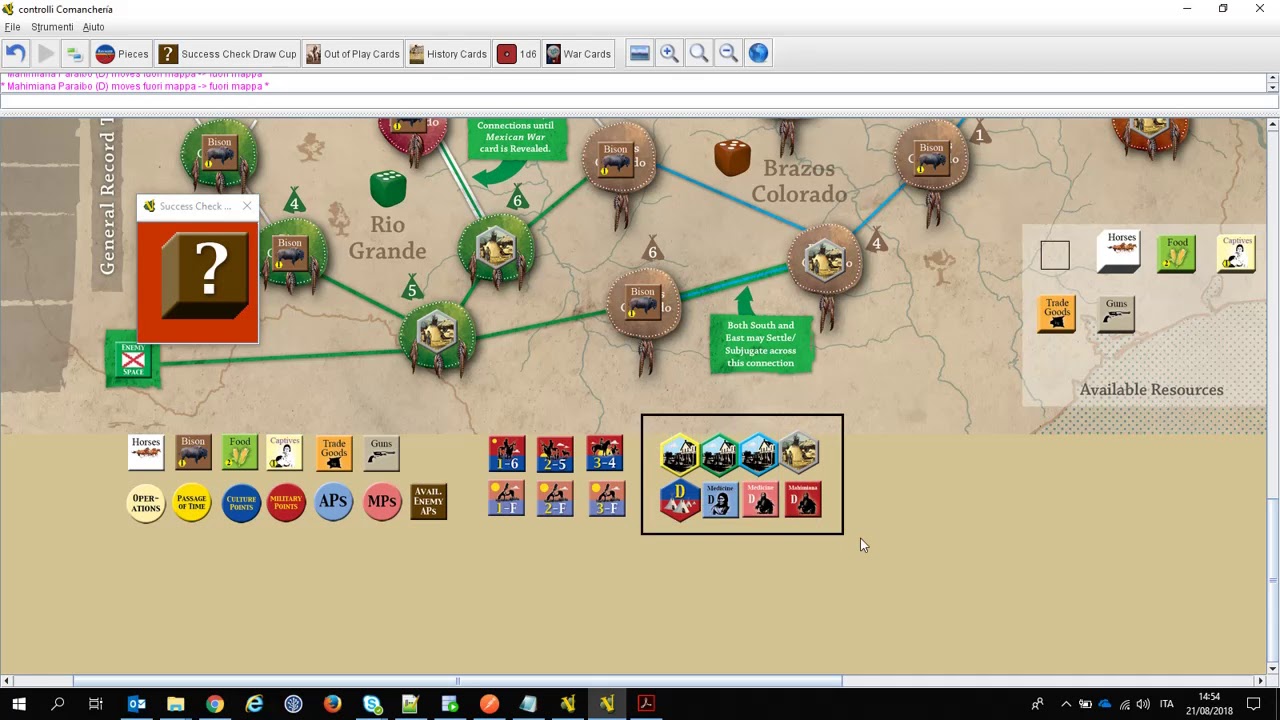This screenshot has width=1280, height=720.
Task: Click the brown die near Brazos Colorado
Action: pos(733,158)
